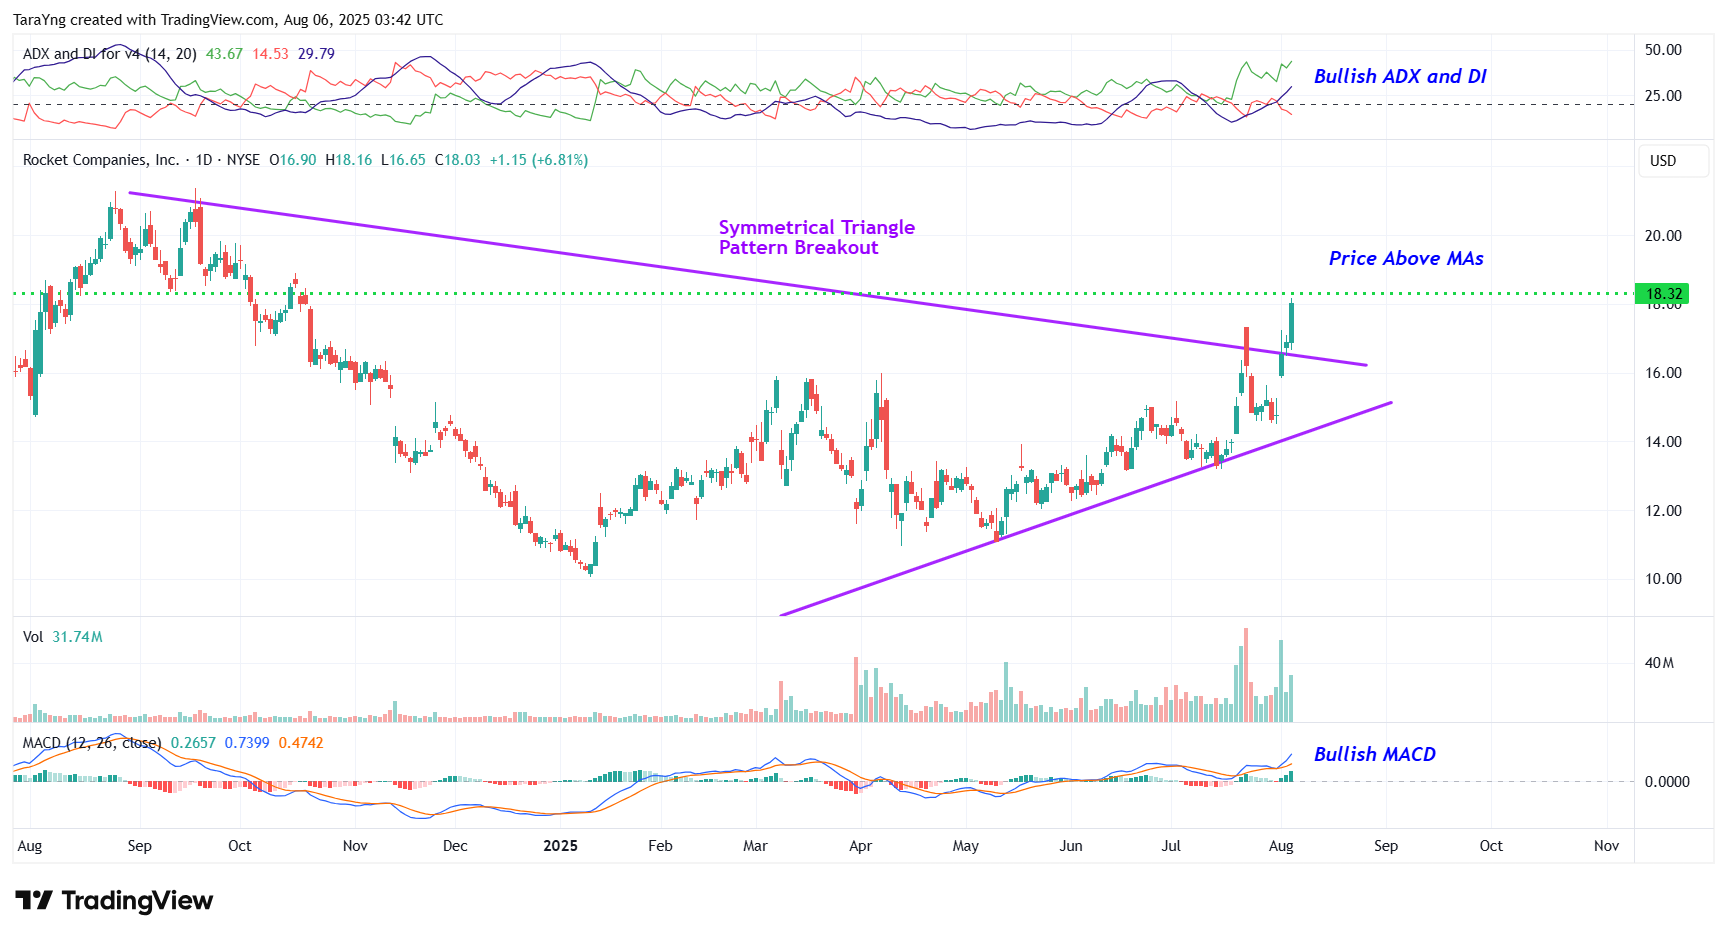Viewport: 1727px width, 938px height.
Task: Click the 'Price Above MAs' annotation
Action: click(1406, 258)
